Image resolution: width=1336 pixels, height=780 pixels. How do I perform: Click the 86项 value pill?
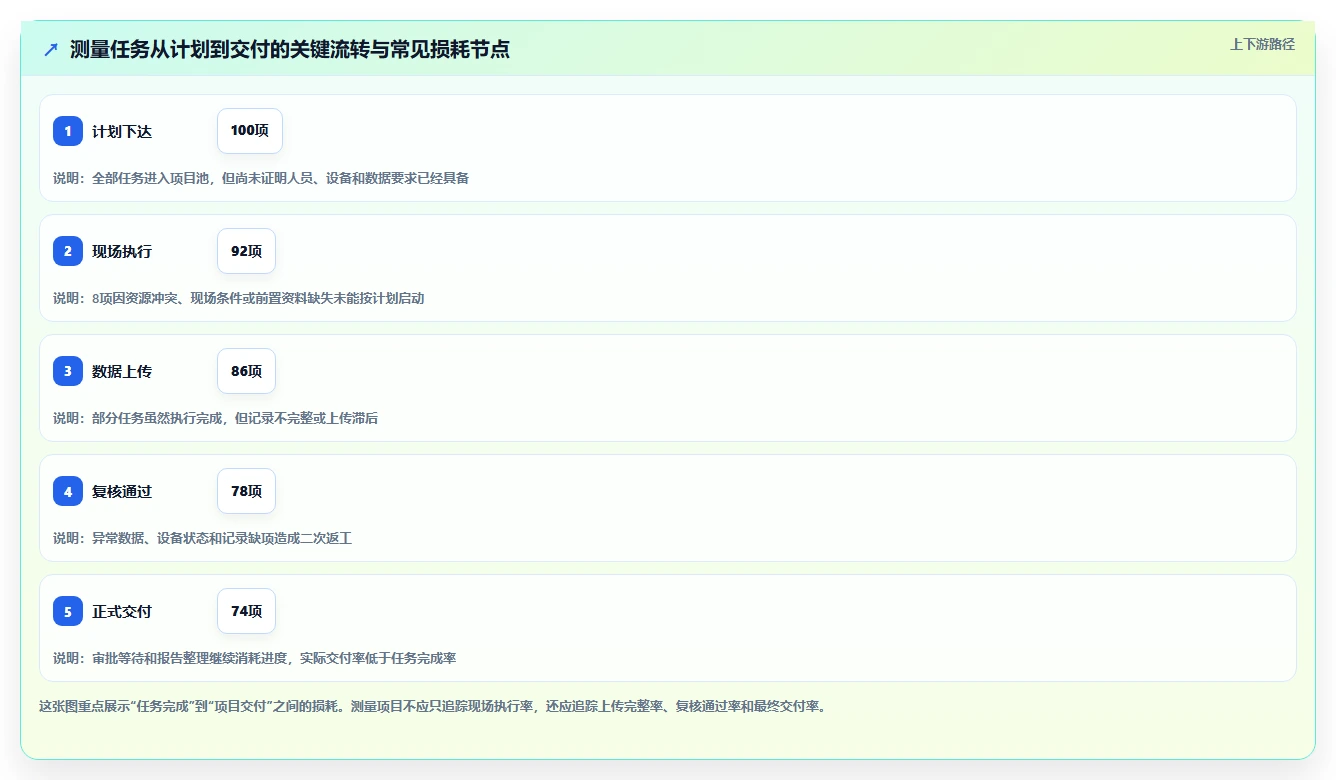246,371
